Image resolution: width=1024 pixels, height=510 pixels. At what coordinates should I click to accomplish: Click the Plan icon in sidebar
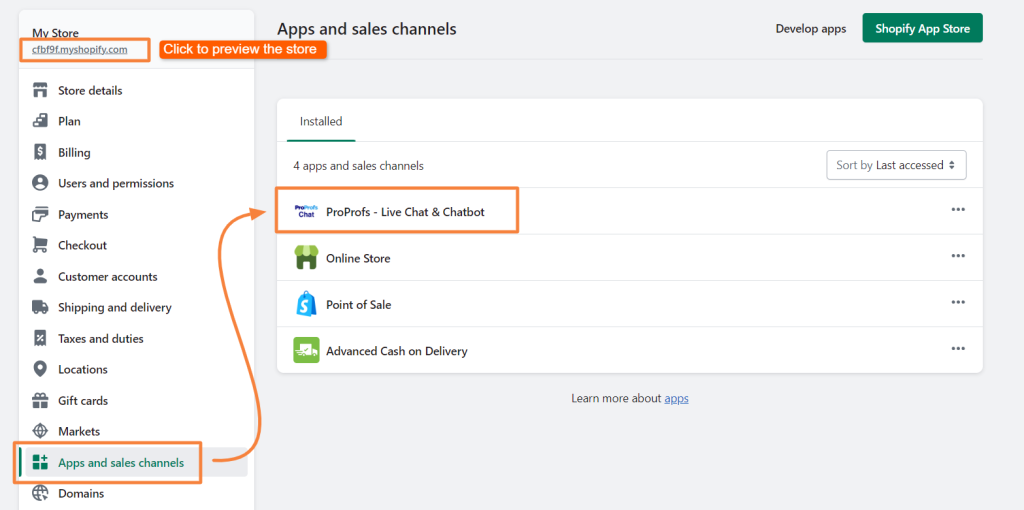coord(40,121)
